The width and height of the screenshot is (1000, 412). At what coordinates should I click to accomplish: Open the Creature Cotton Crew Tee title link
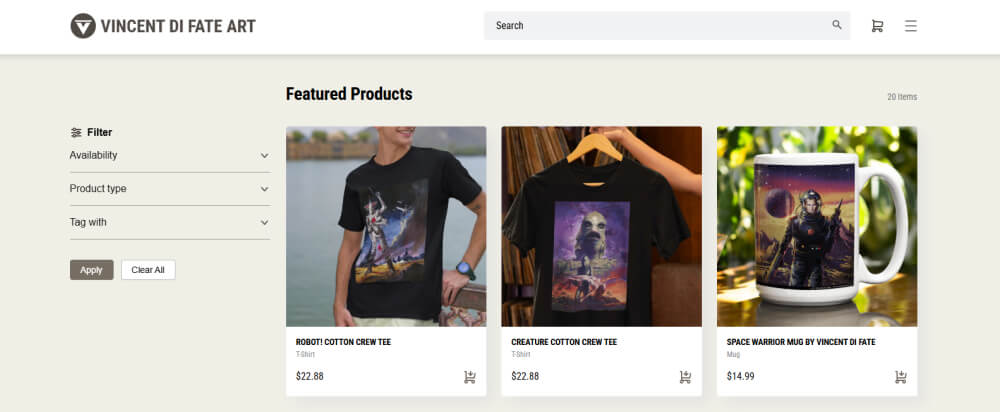[564, 342]
